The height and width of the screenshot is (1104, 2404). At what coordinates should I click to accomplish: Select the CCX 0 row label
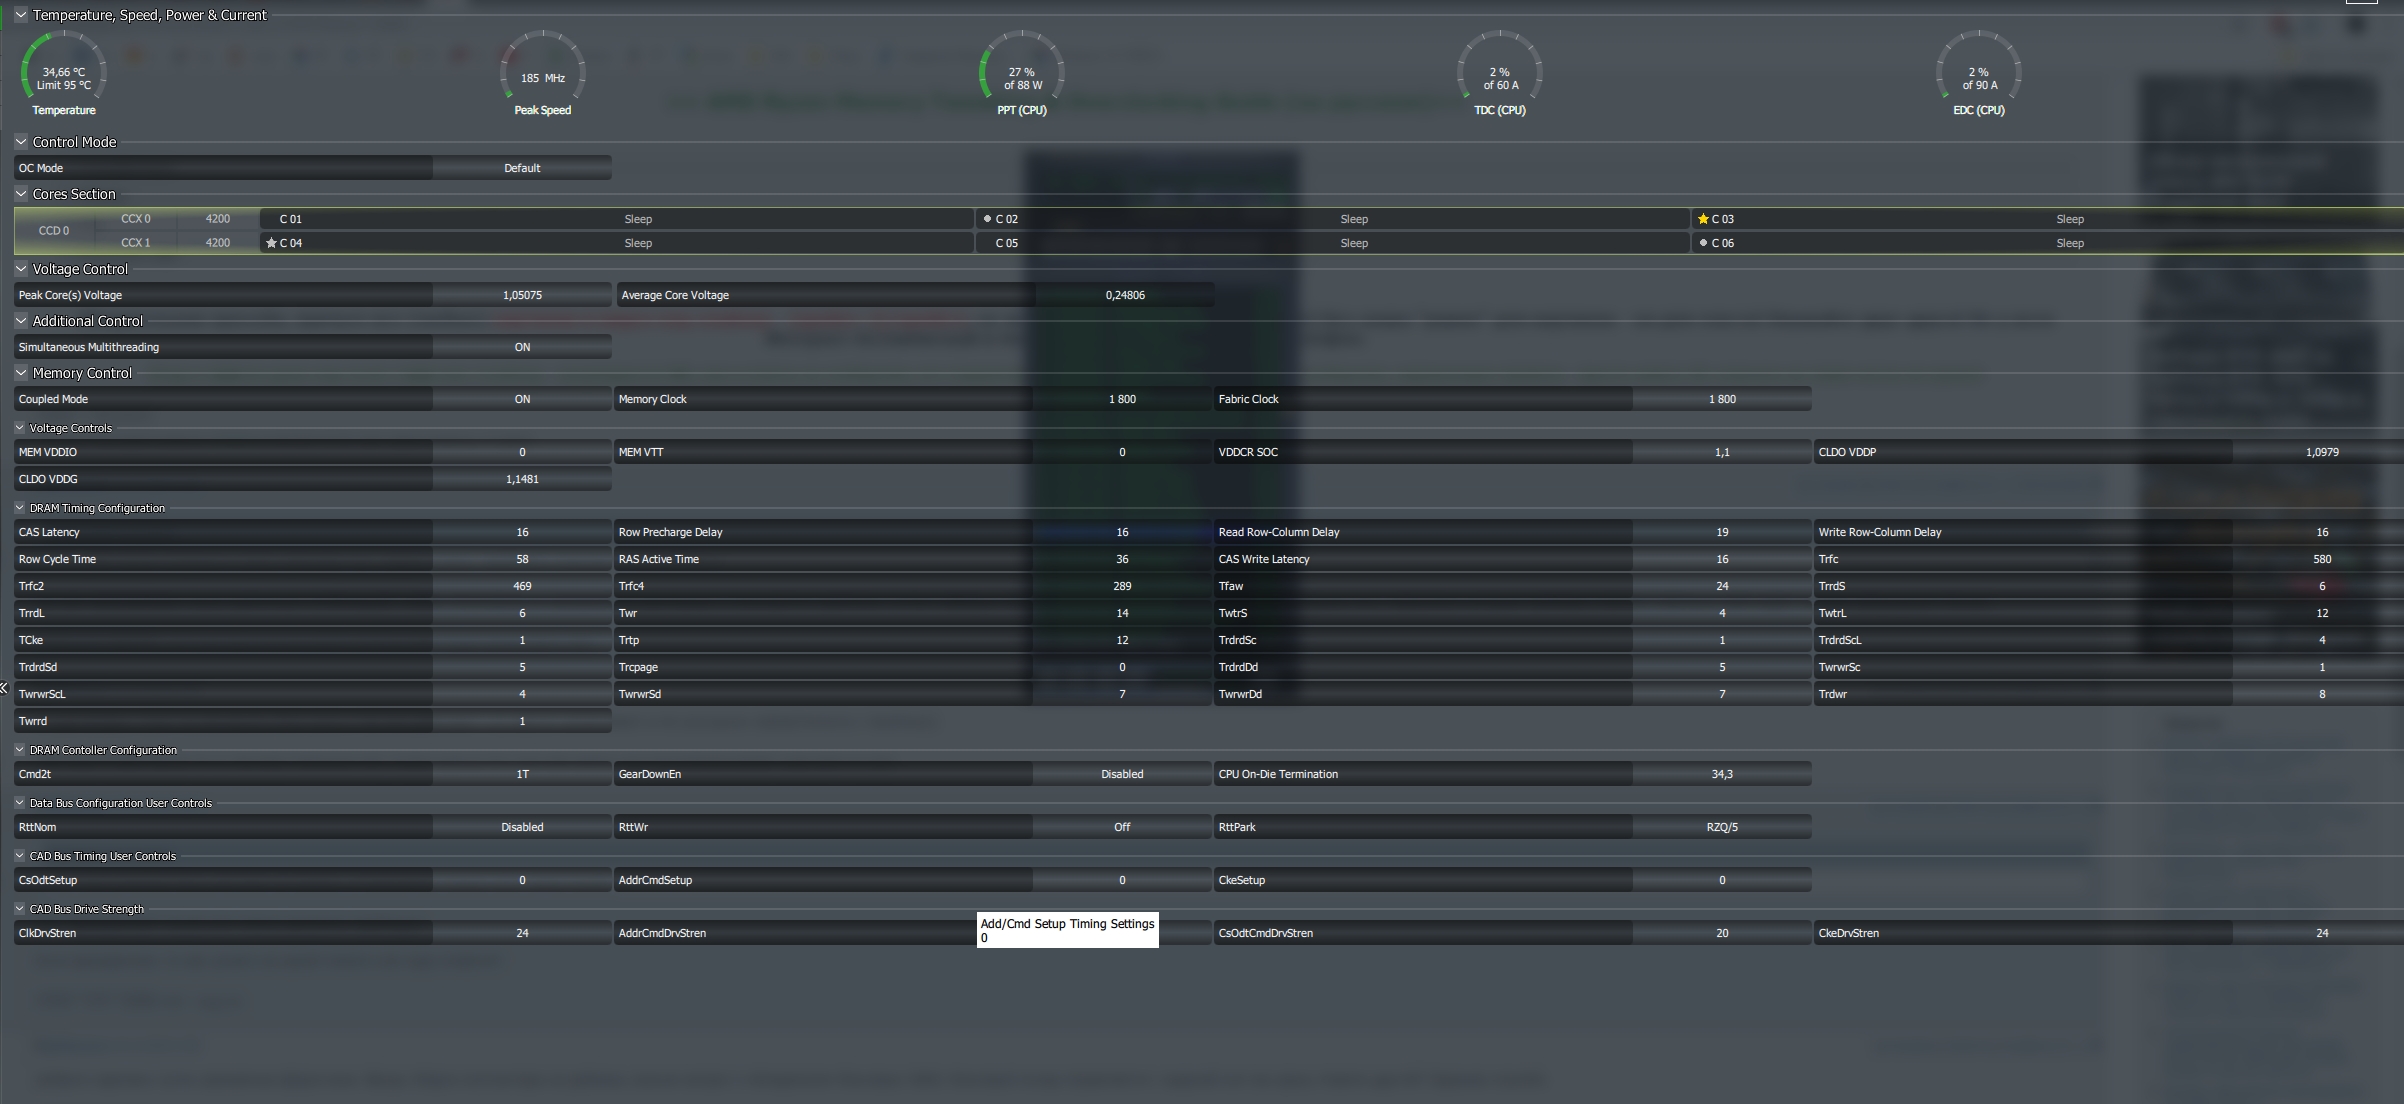click(136, 219)
